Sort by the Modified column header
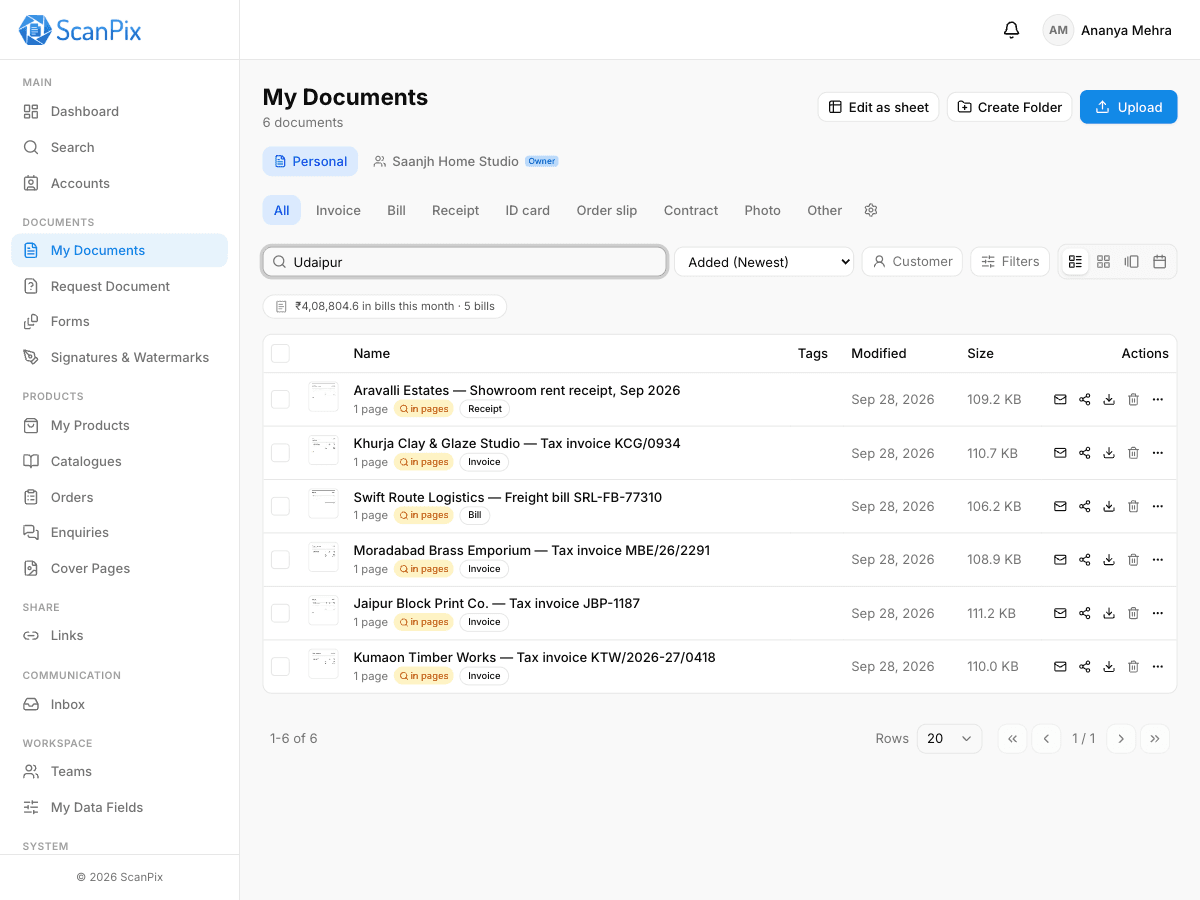The height and width of the screenshot is (900, 1200). point(879,353)
